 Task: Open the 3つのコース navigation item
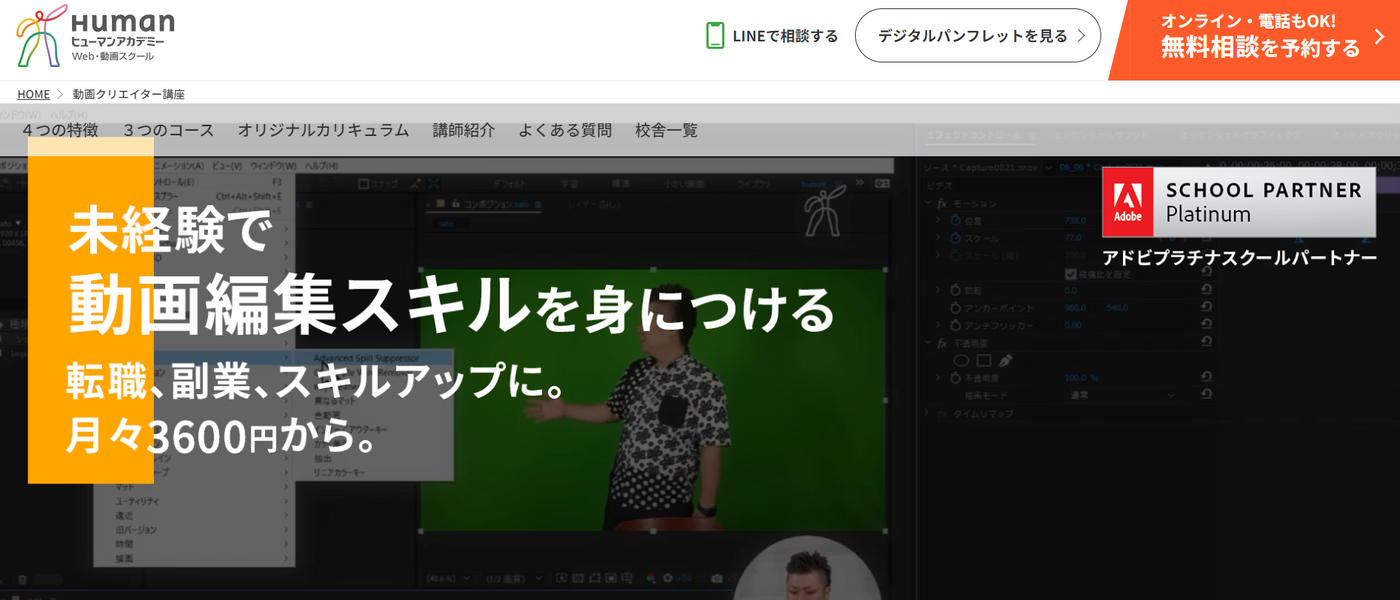[168, 130]
